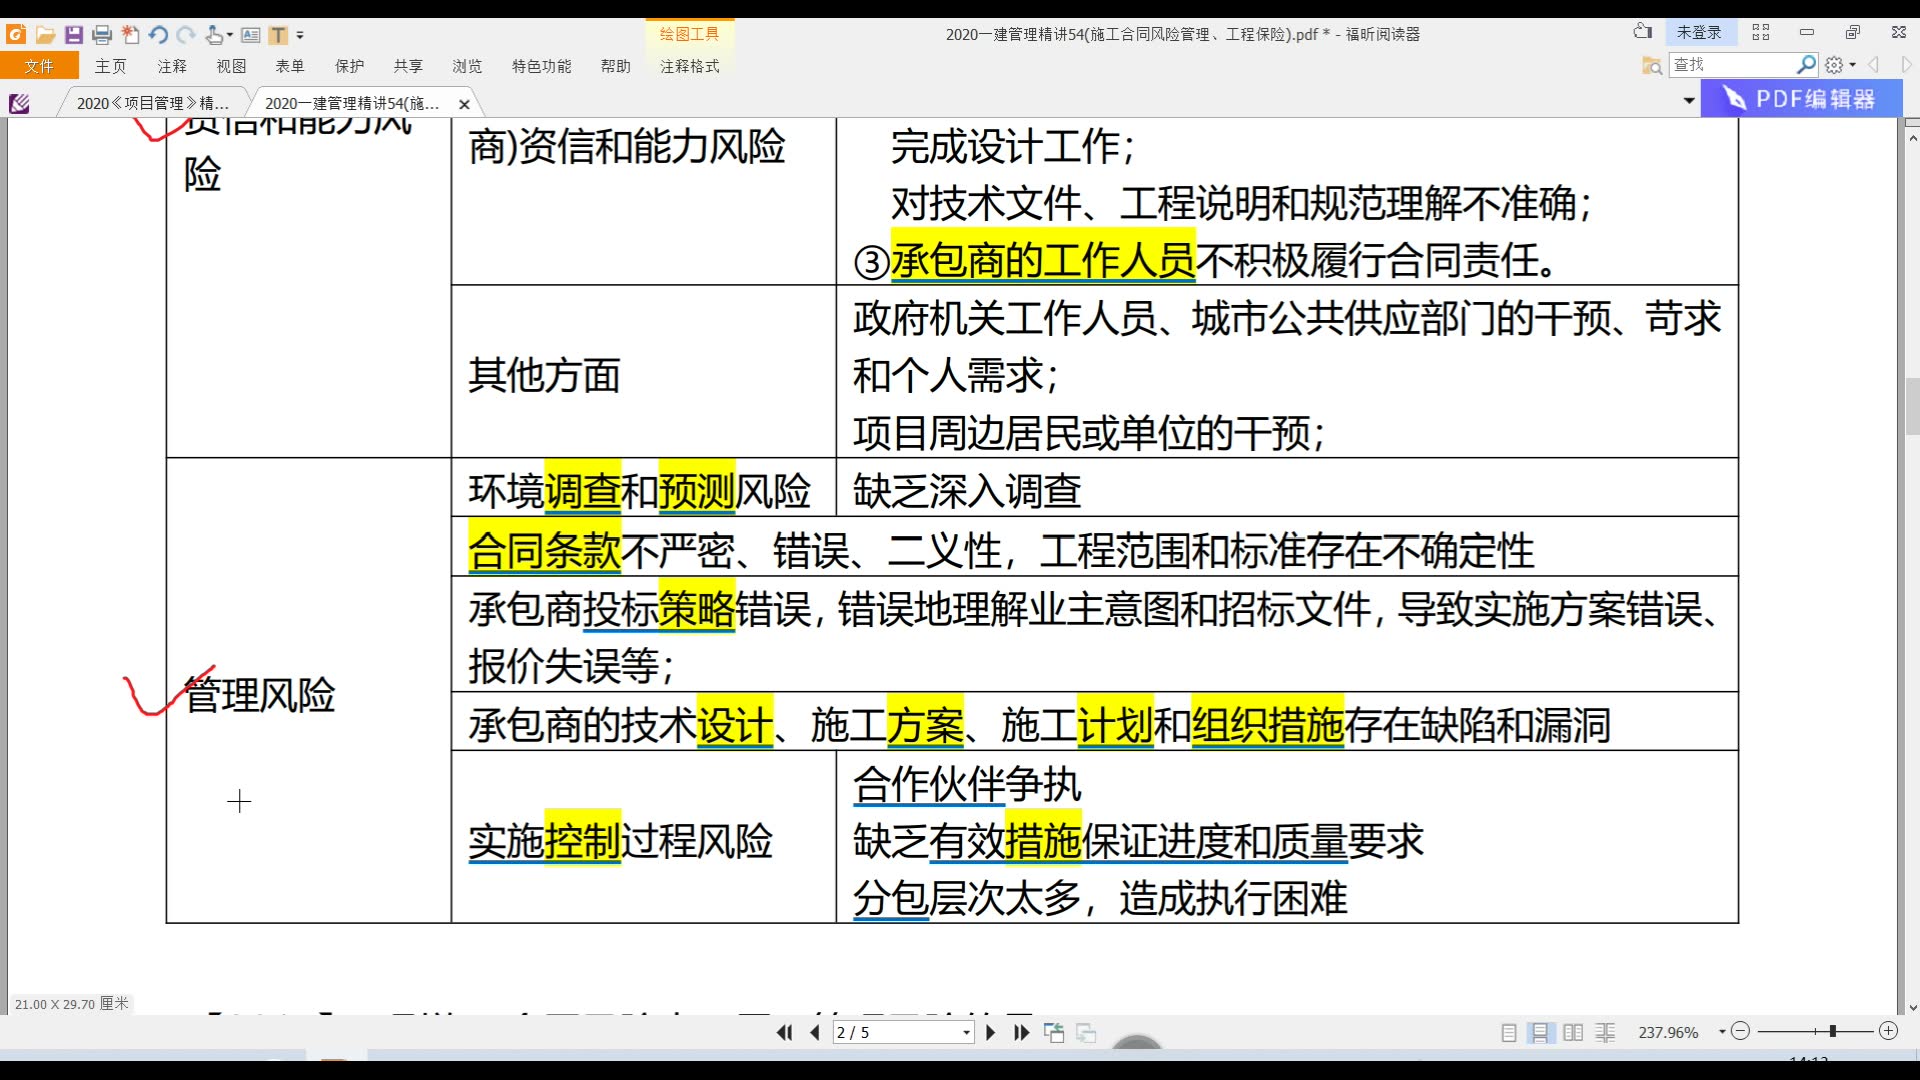This screenshot has height=1080, width=1920.
Task: Click the next view icon
Action: 1086,1033
